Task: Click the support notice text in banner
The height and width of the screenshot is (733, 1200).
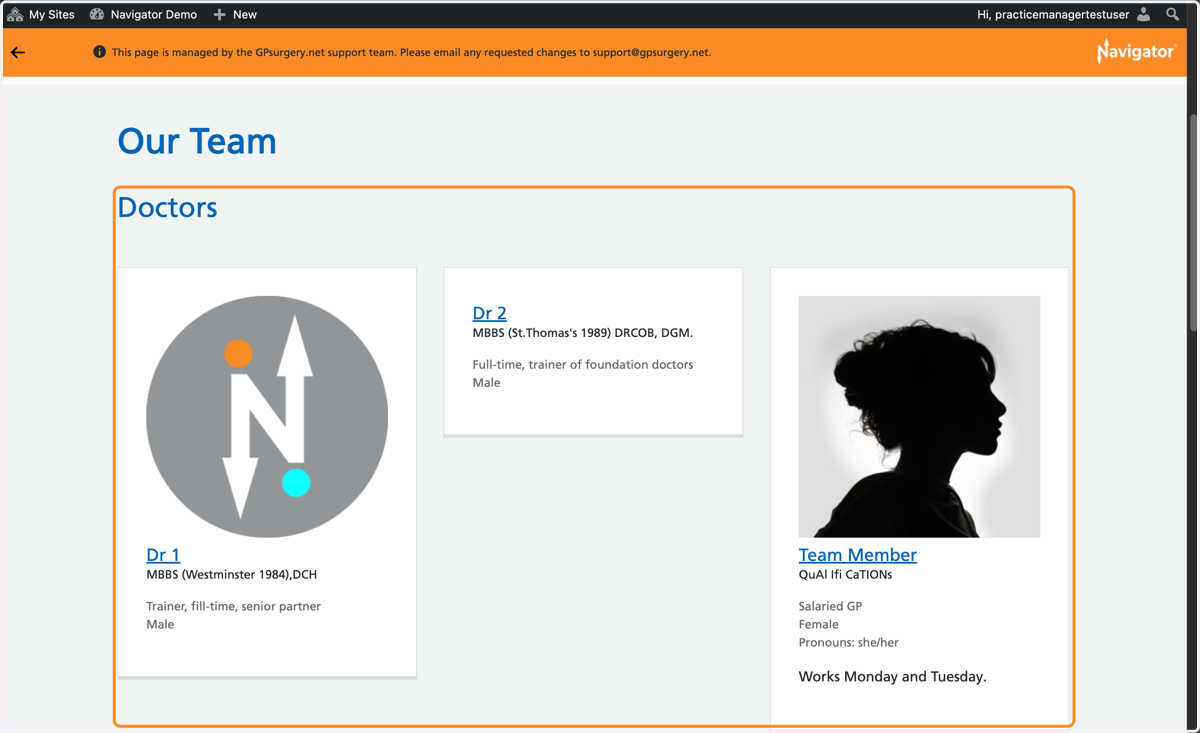Action: [411, 52]
